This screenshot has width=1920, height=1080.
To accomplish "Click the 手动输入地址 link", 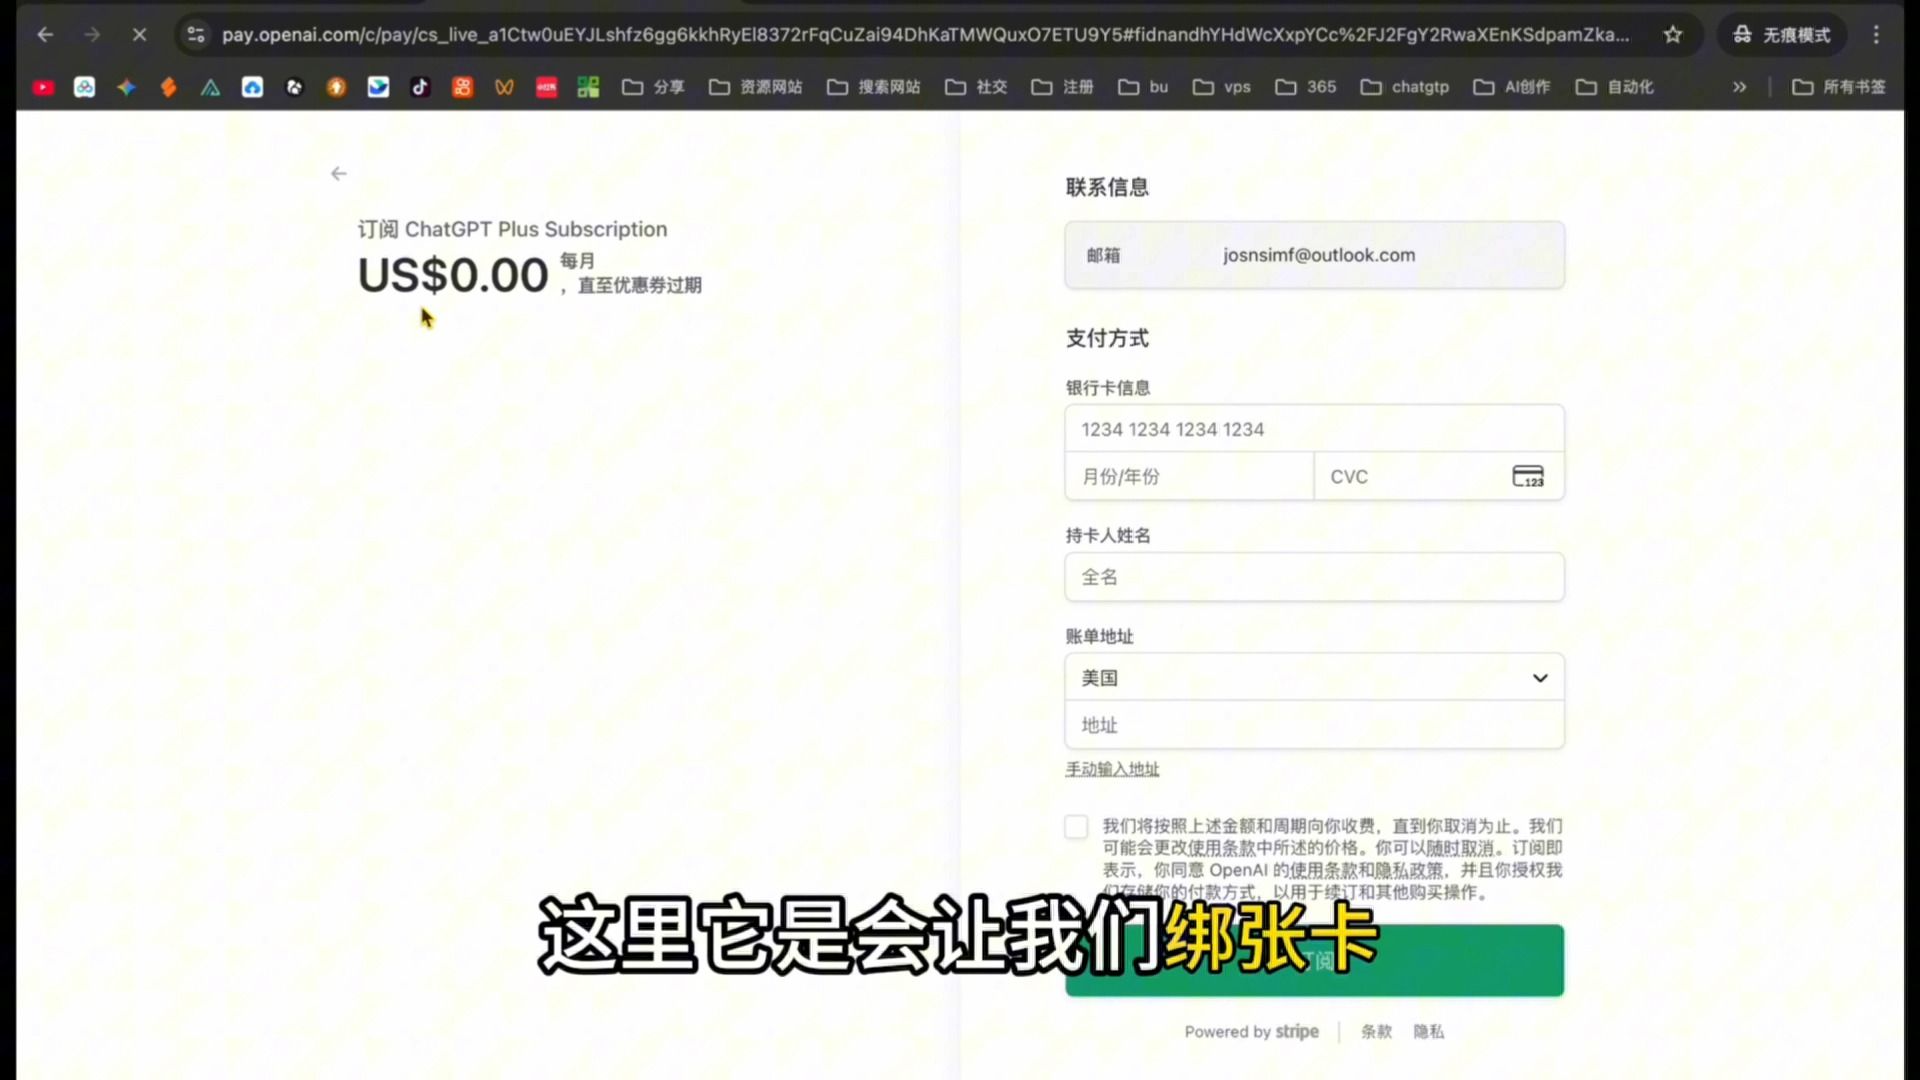I will 1112,769.
